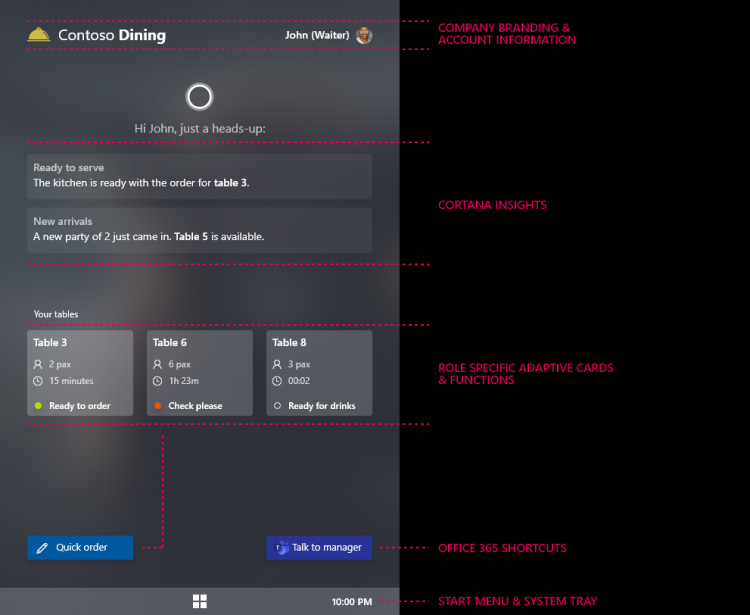This screenshot has height=615, width=750.
Task: Click the John (Waiter) account name
Action: [316, 35]
